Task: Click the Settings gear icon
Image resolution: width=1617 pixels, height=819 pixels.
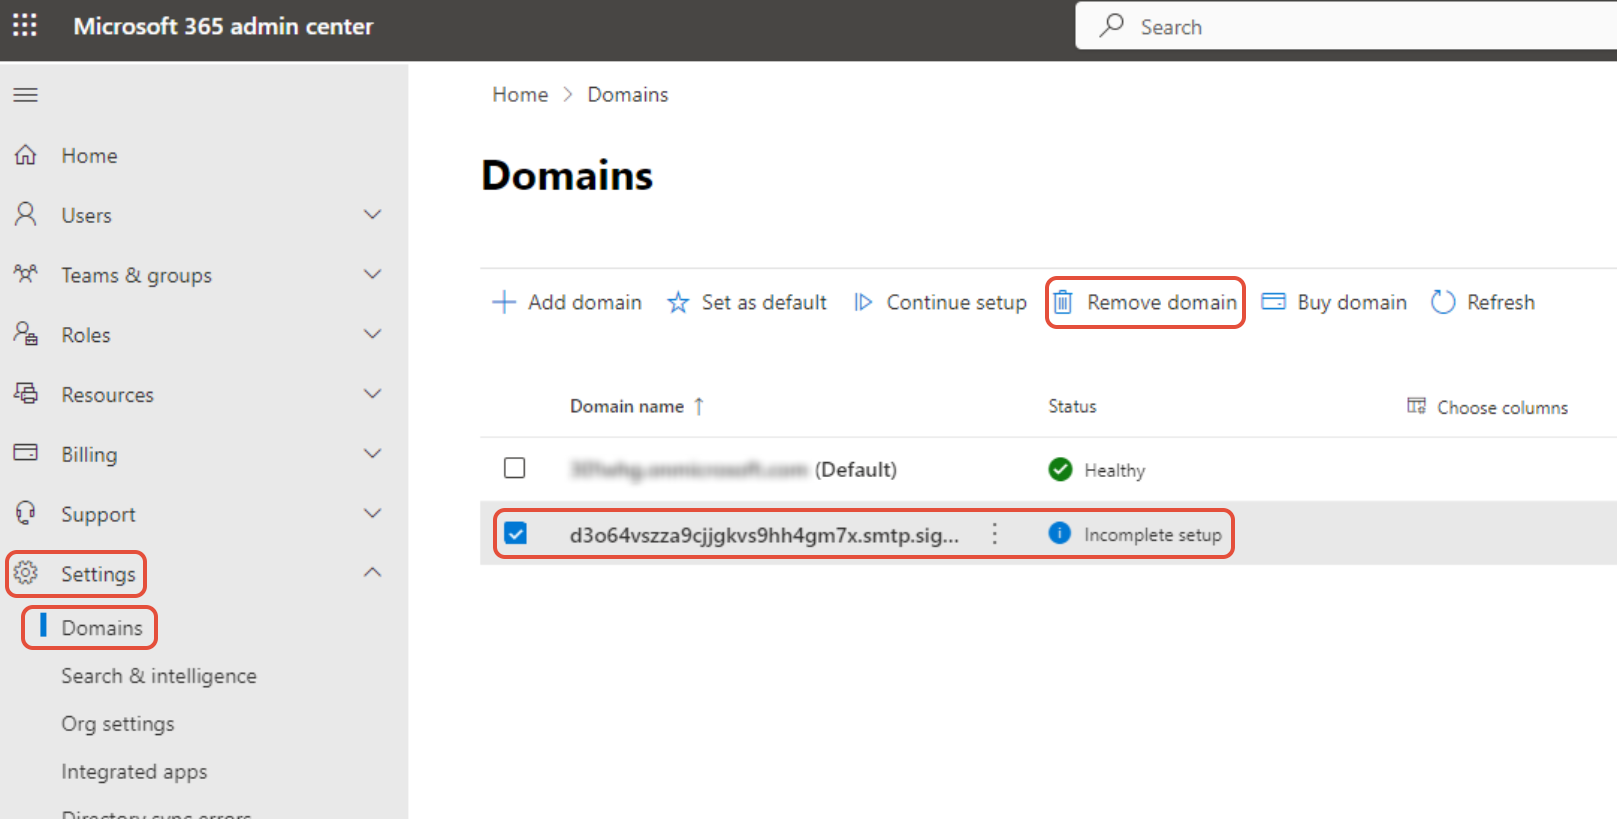Action: tap(26, 573)
